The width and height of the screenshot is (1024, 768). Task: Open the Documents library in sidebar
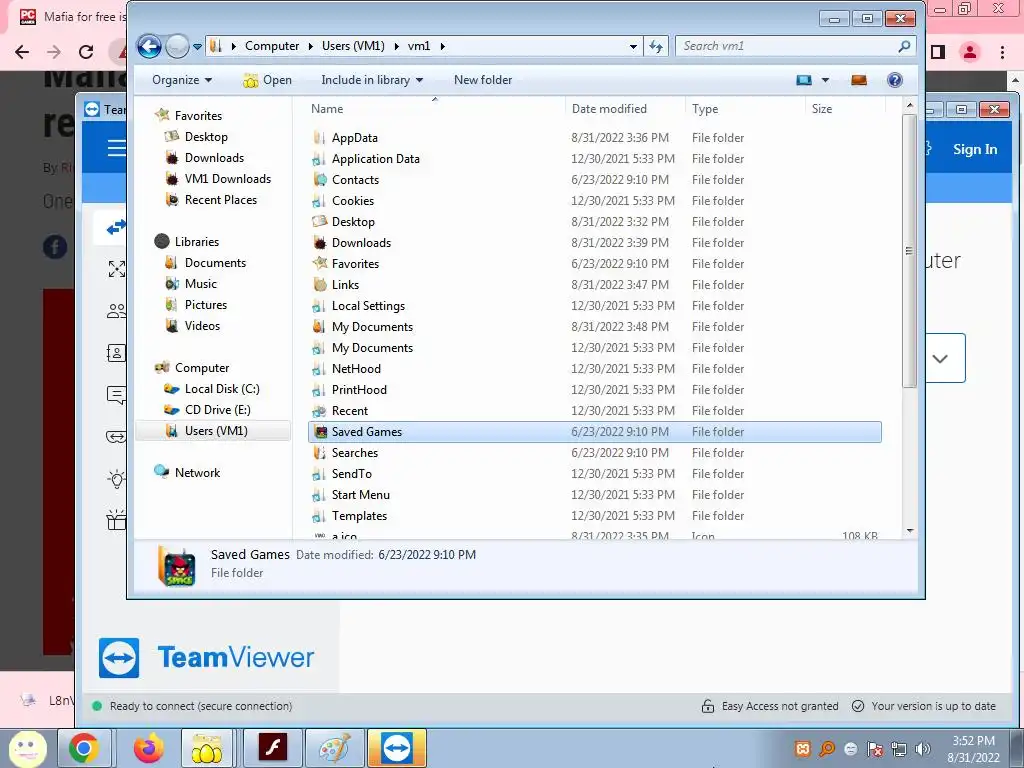215,263
